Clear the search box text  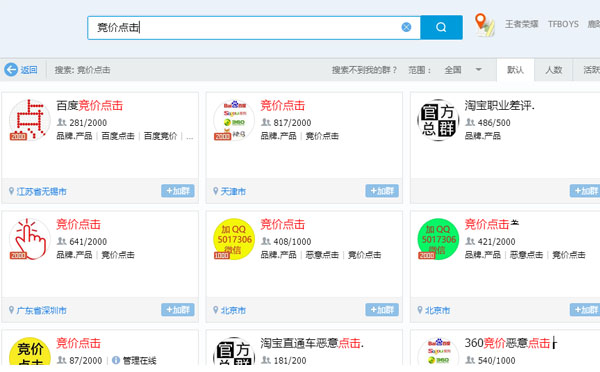pyautogui.click(x=406, y=27)
